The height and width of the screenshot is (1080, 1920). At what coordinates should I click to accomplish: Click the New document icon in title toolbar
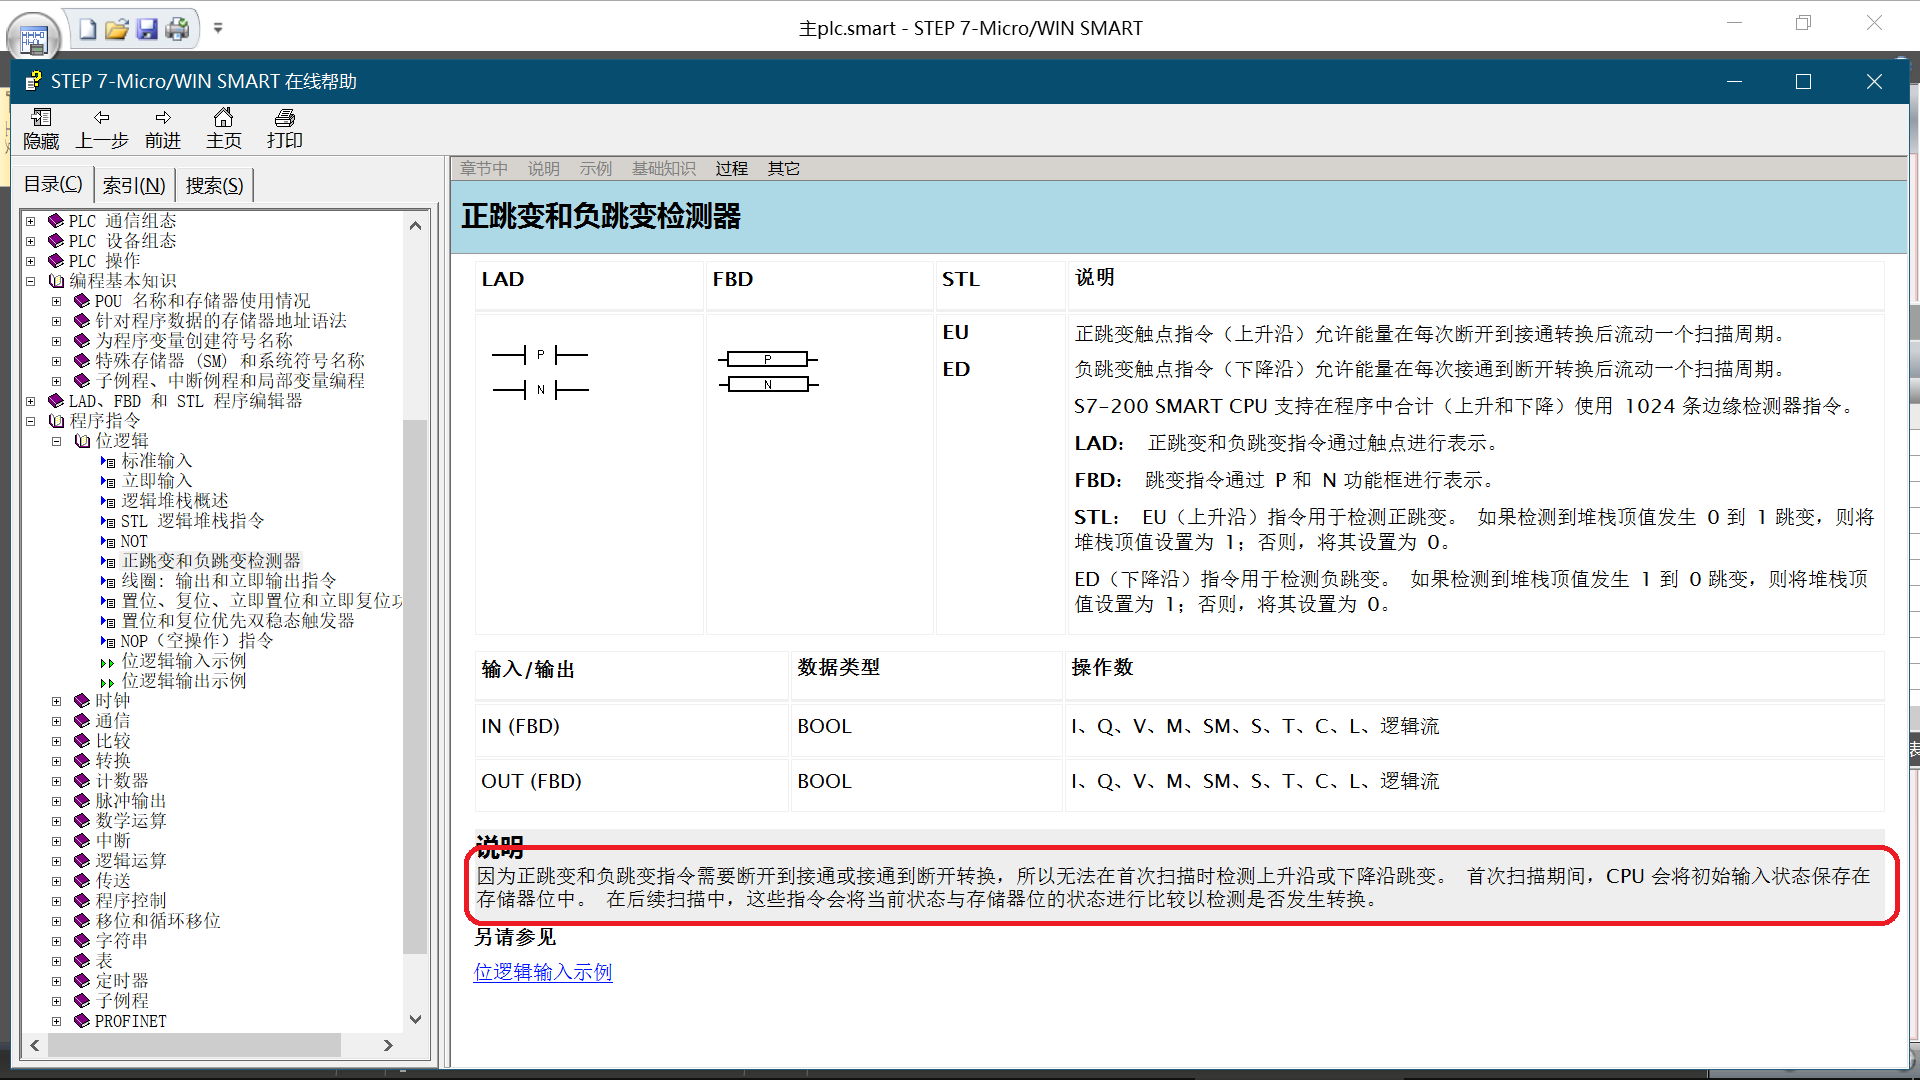pos(88,29)
